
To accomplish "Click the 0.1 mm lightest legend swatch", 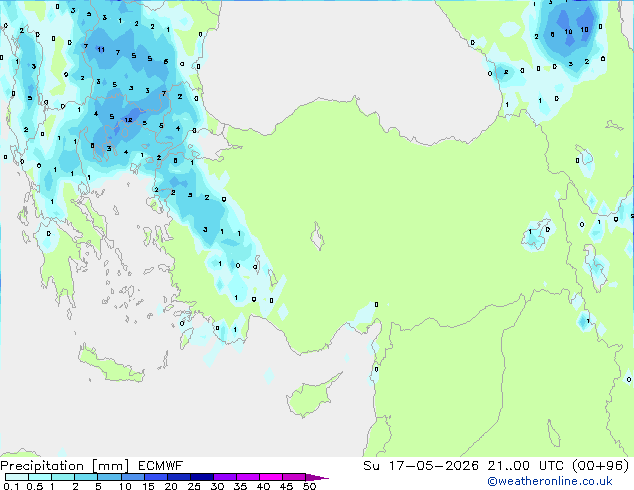I will click(x=17, y=477).
